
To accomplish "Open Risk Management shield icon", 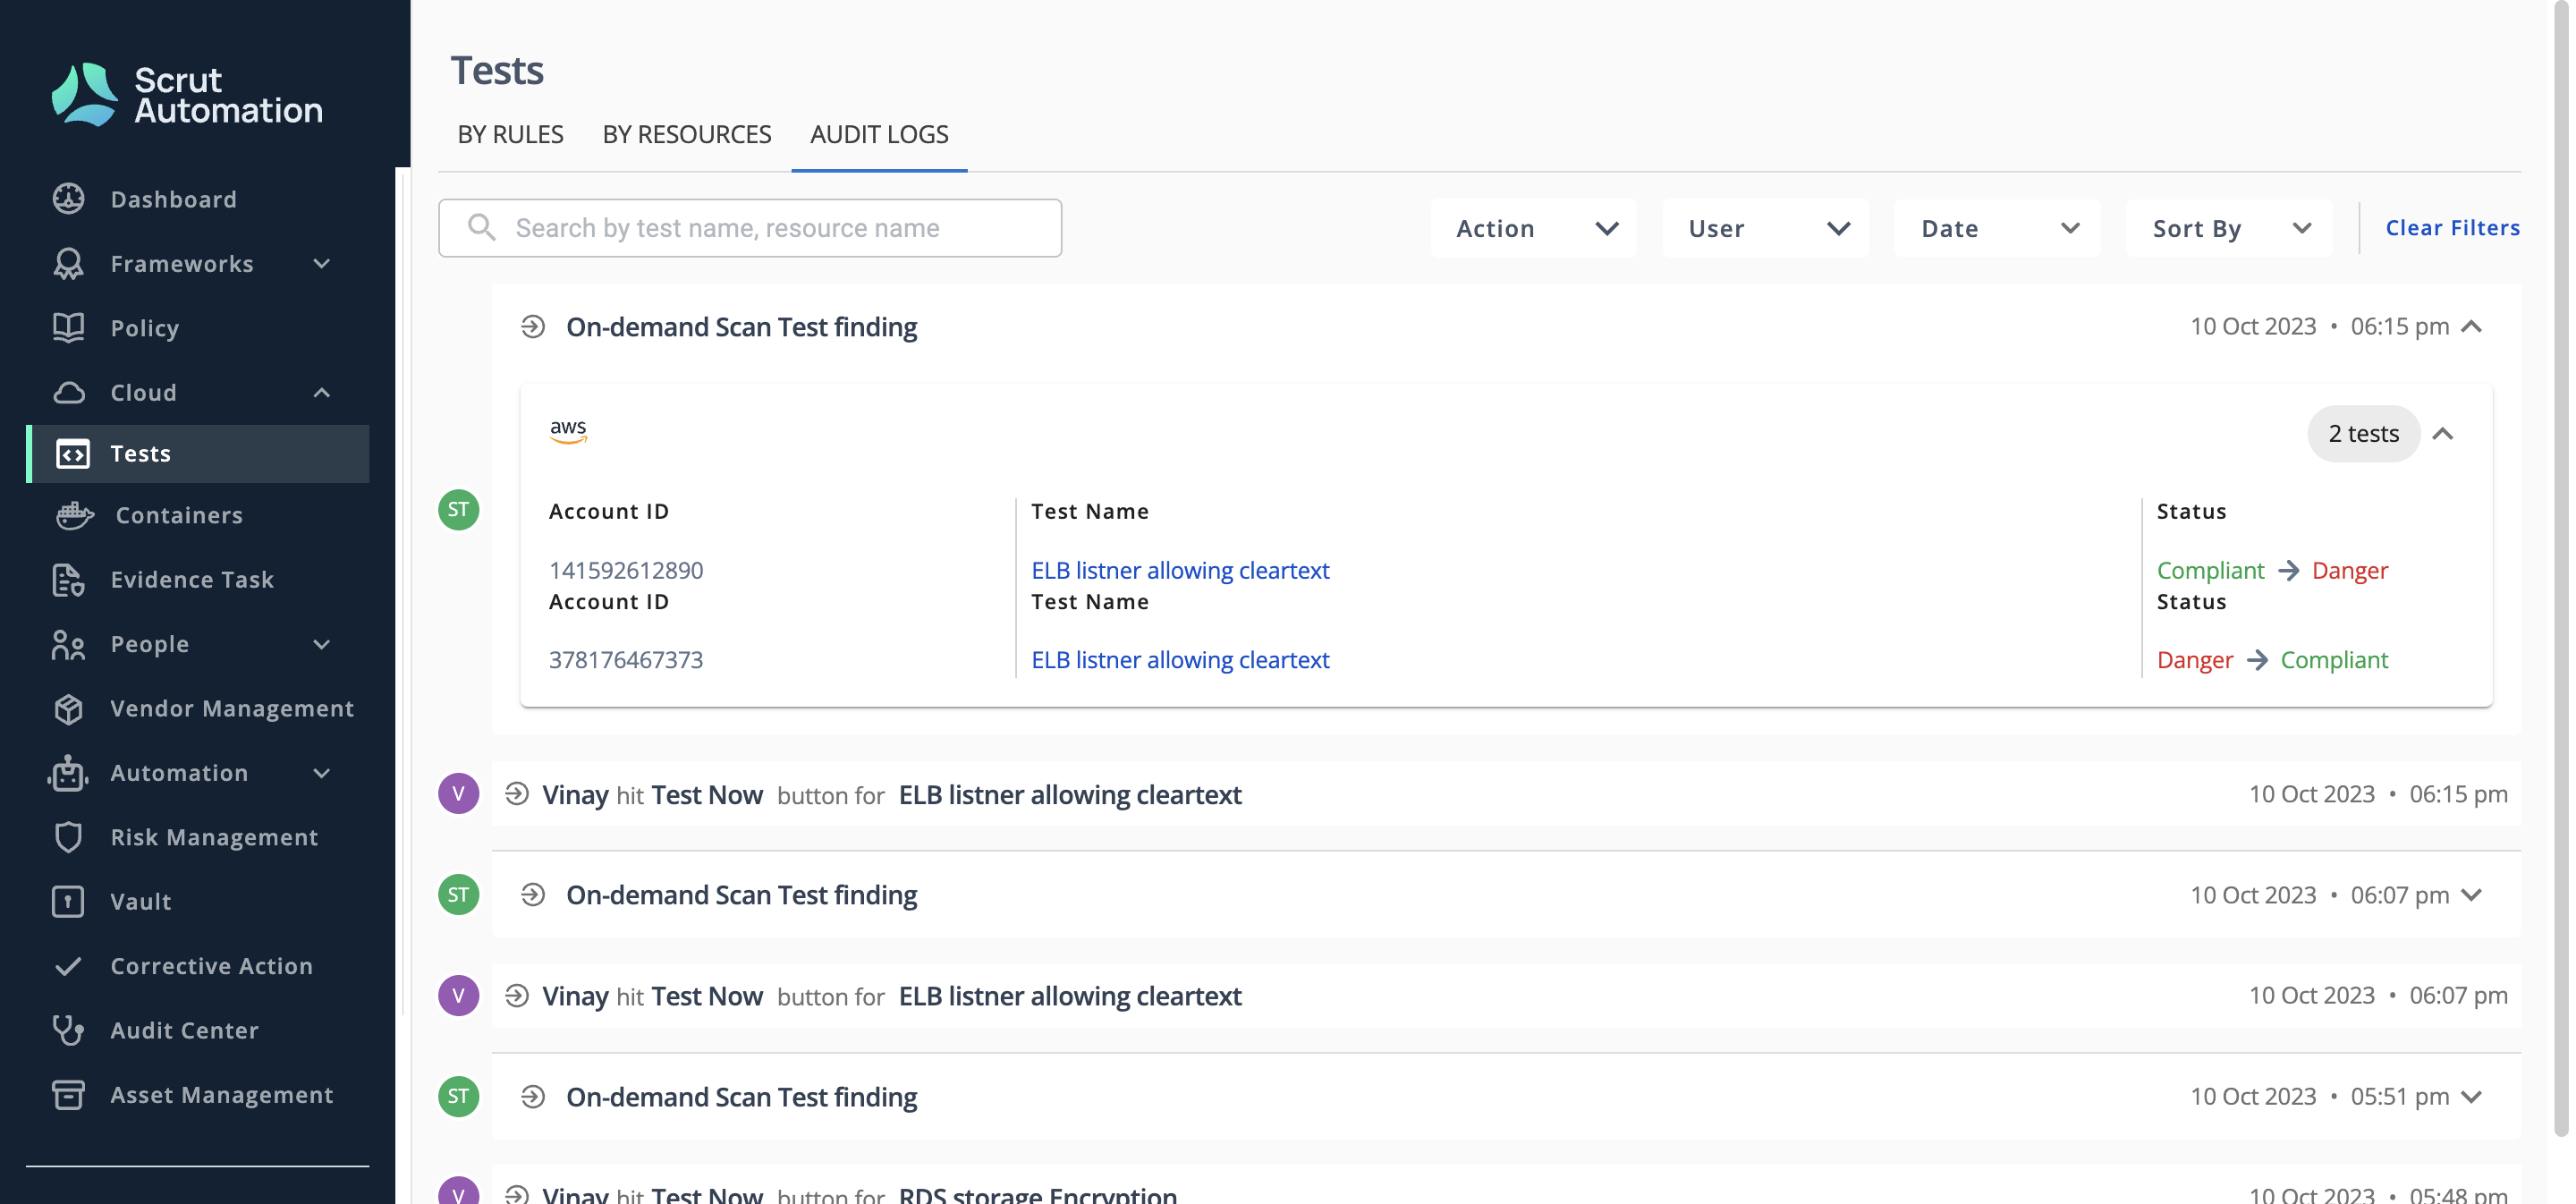I will (68, 838).
